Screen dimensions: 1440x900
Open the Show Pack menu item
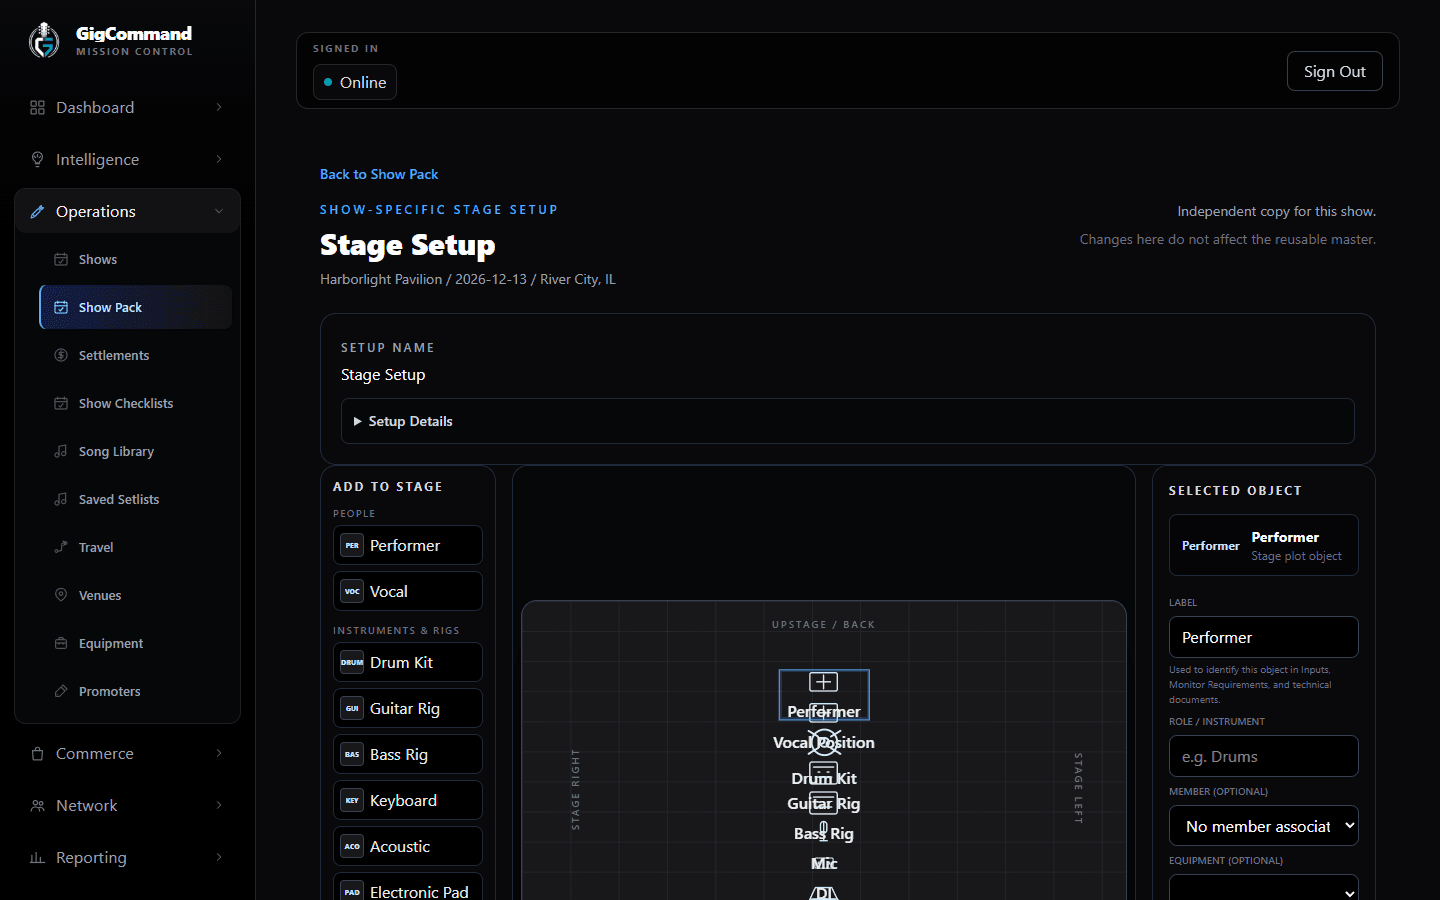tap(136, 307)
